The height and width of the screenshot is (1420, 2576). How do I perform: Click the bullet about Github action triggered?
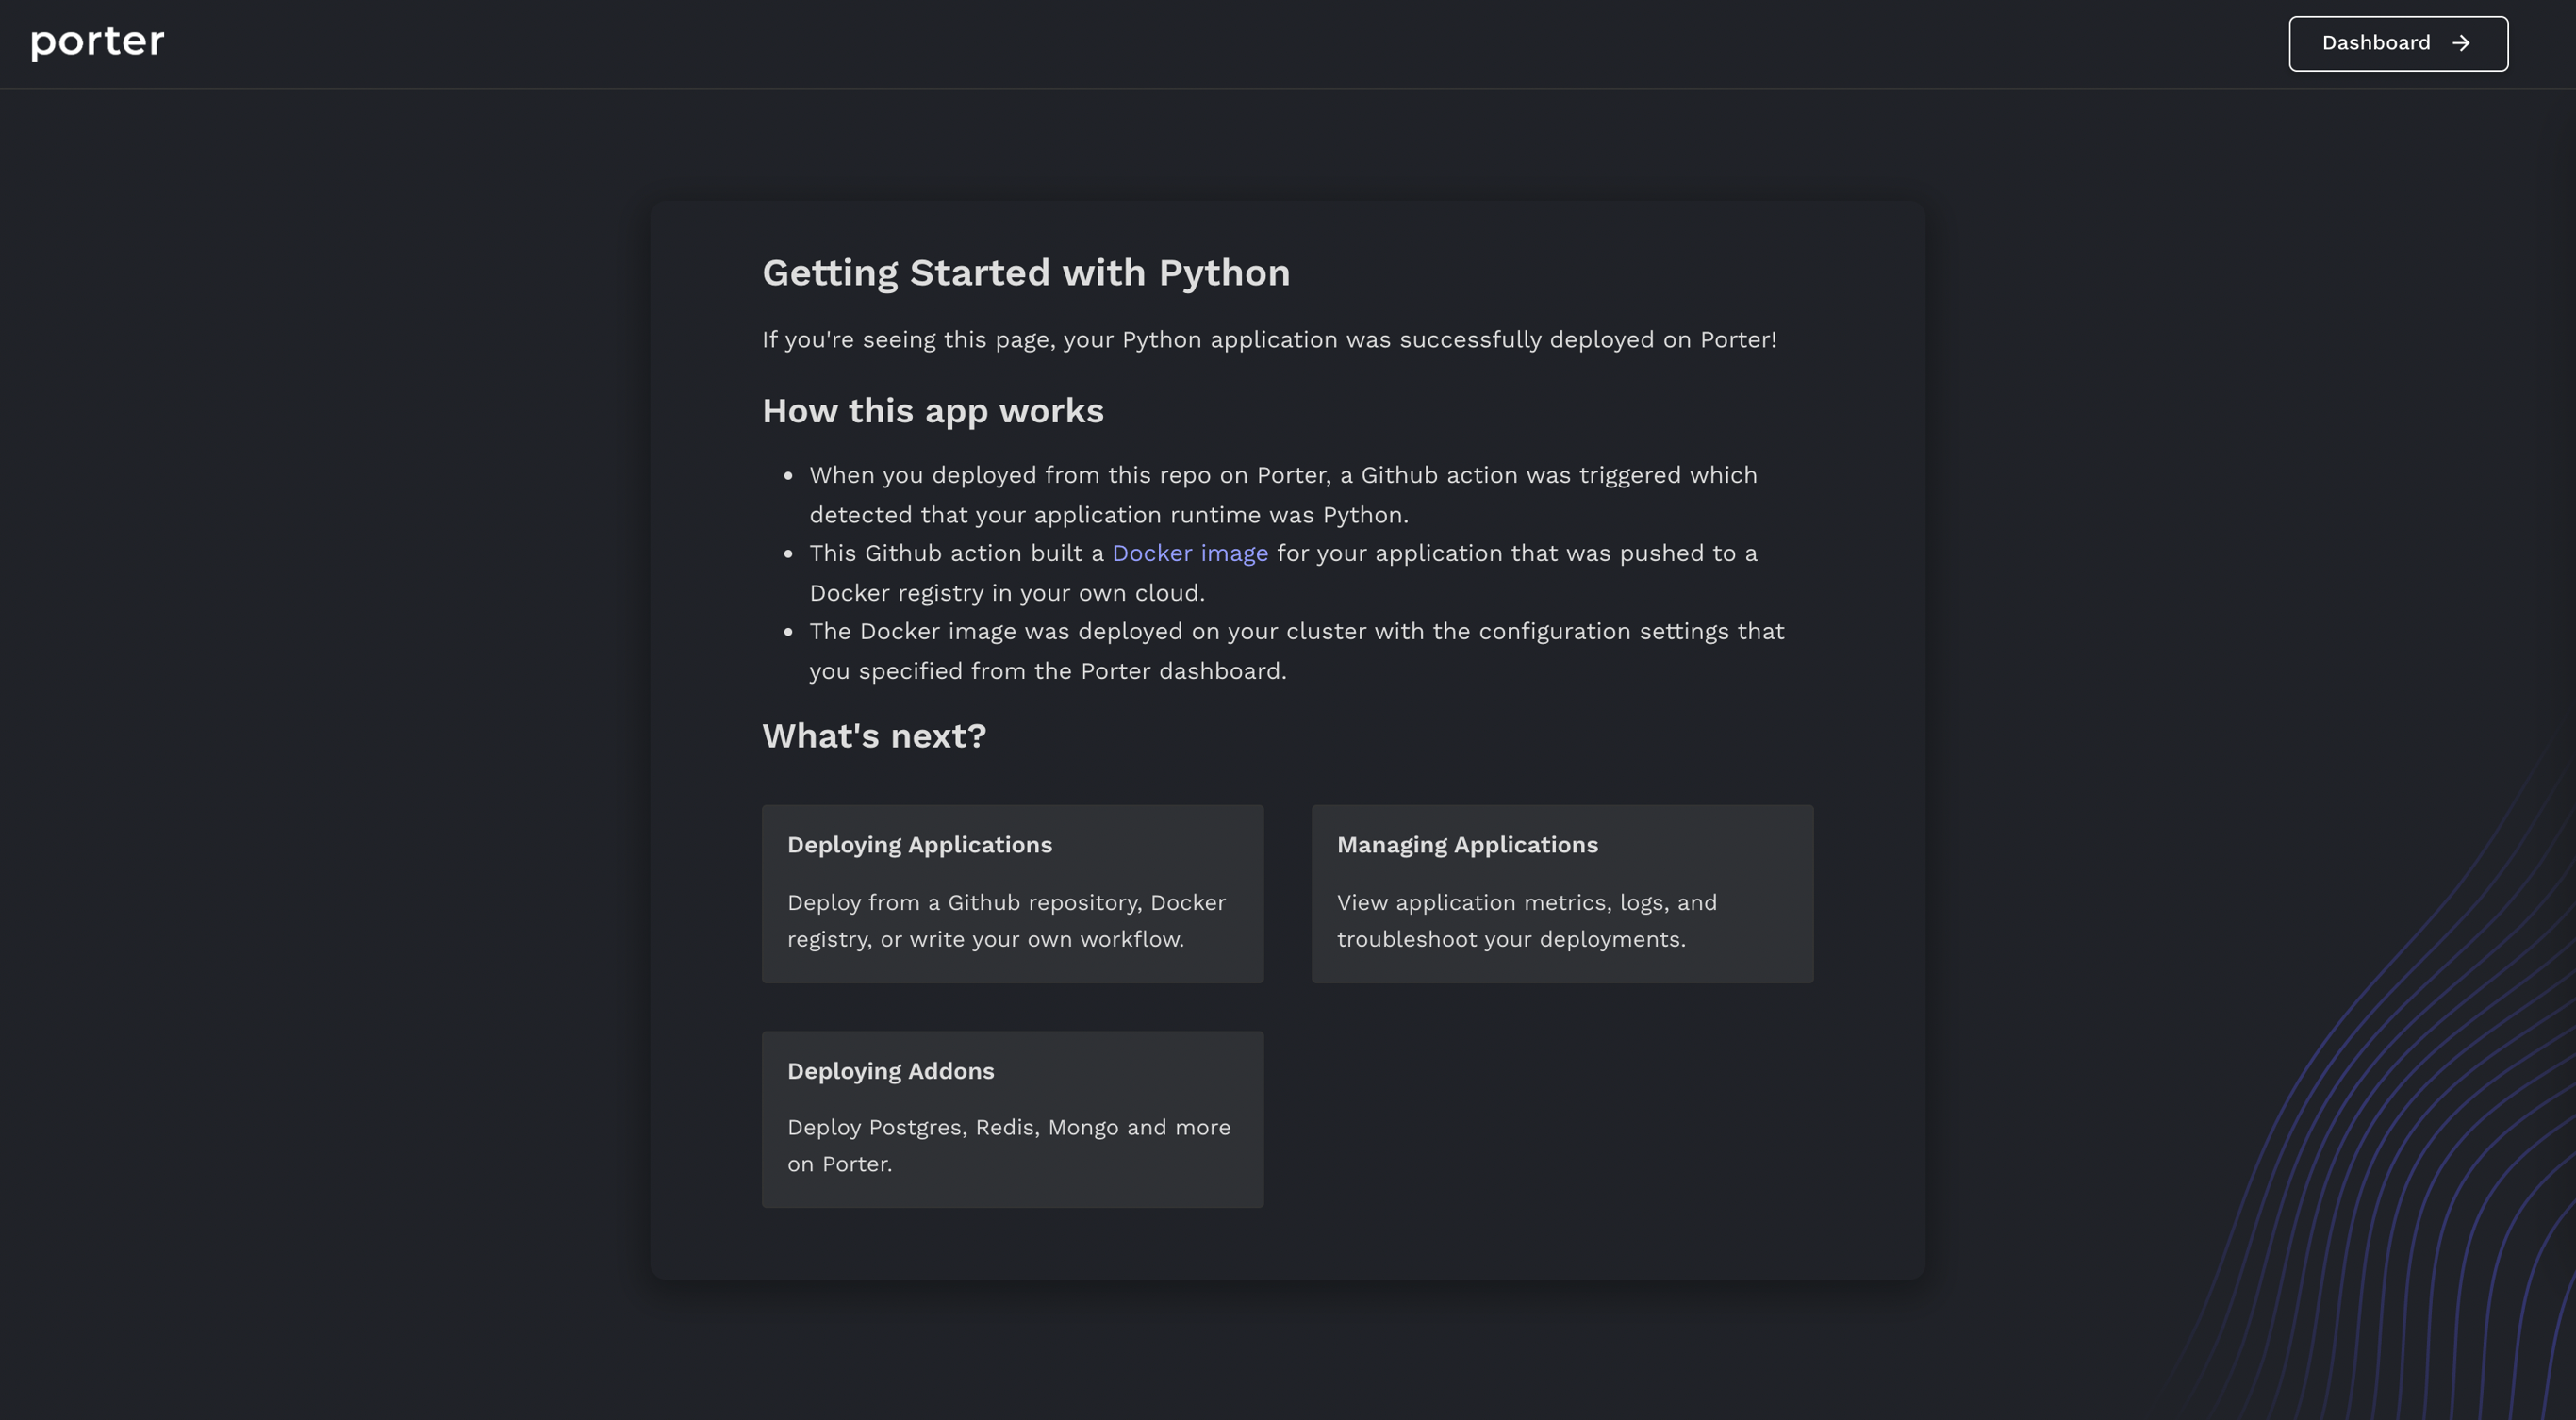[x=1283, y=494]
